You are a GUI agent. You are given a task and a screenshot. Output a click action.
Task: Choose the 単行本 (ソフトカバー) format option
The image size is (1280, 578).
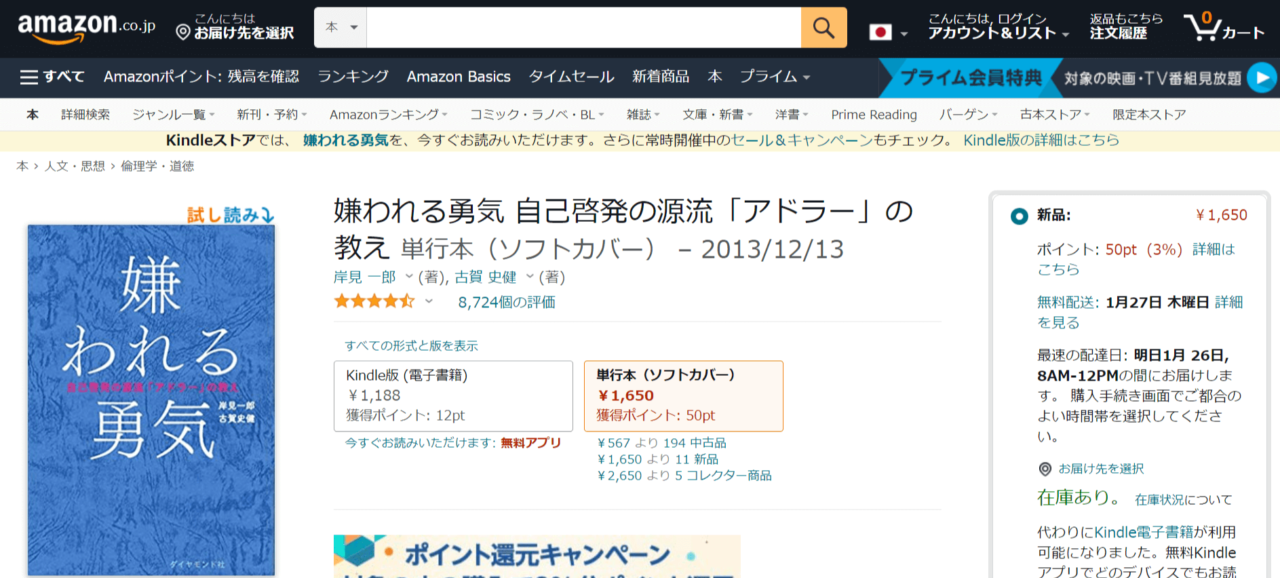(x=683, y=395)
